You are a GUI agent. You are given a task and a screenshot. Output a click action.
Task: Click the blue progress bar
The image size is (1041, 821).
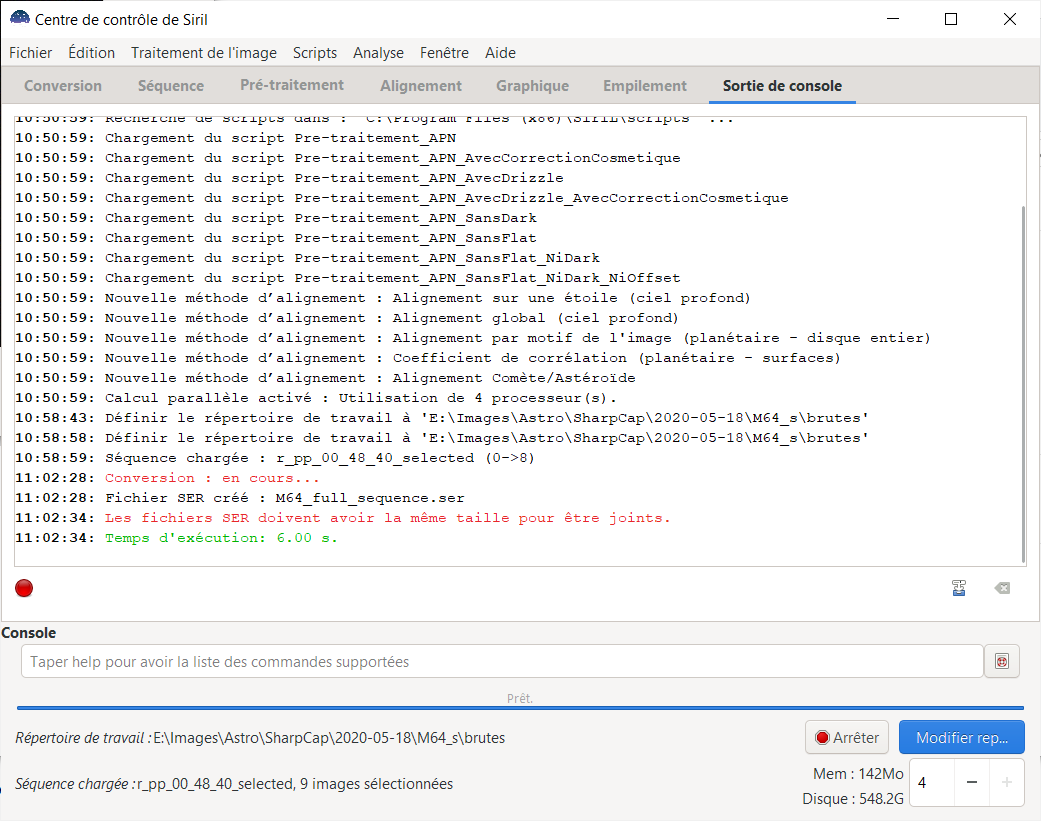click(x=520, y=708)
